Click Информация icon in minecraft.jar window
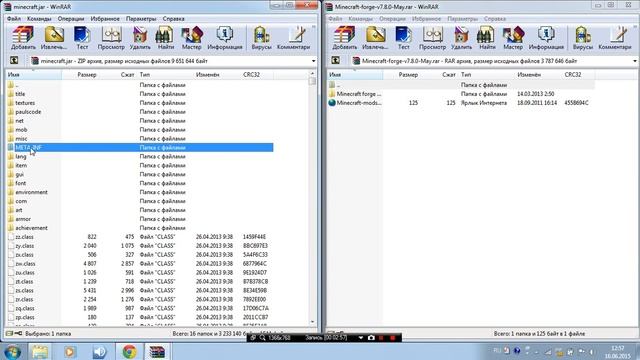 point(225,38)
